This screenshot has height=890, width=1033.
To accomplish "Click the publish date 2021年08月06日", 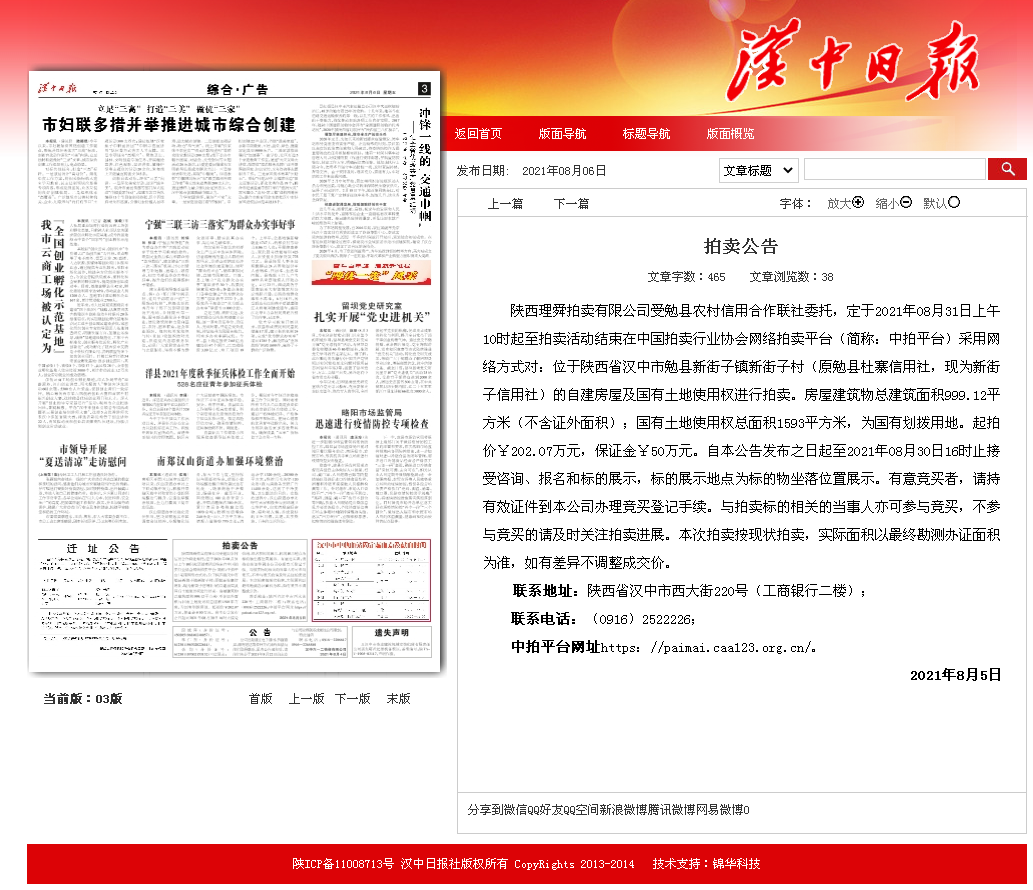I will [564, 171].
